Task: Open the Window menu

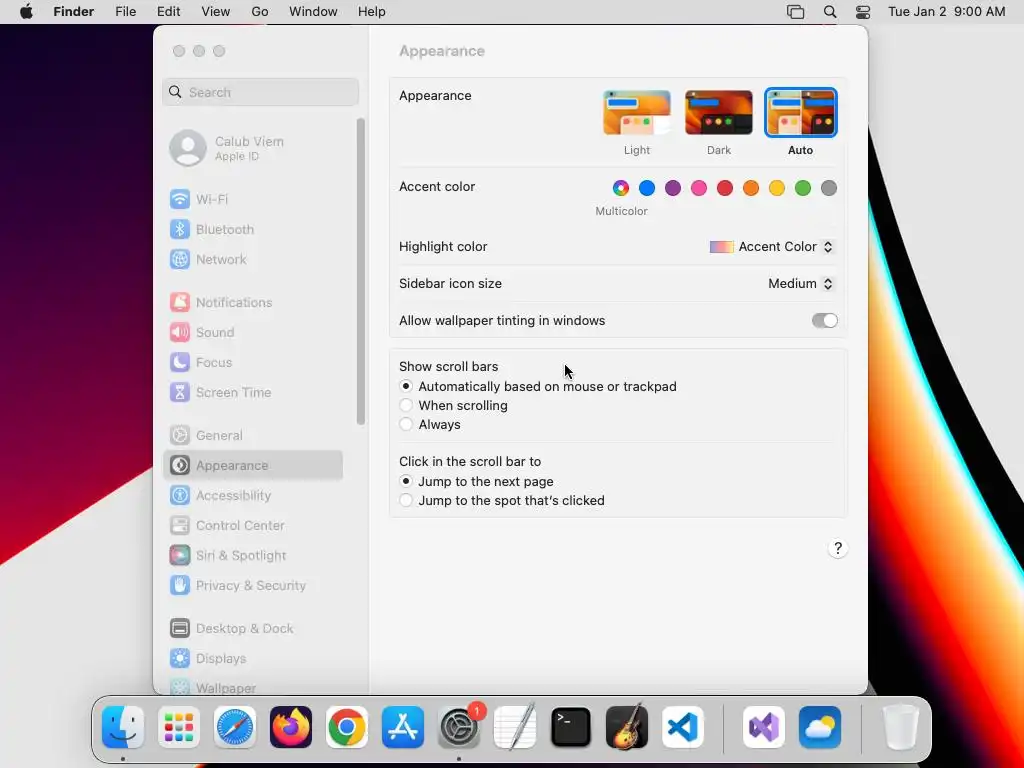Action: [x=313, y=12]
